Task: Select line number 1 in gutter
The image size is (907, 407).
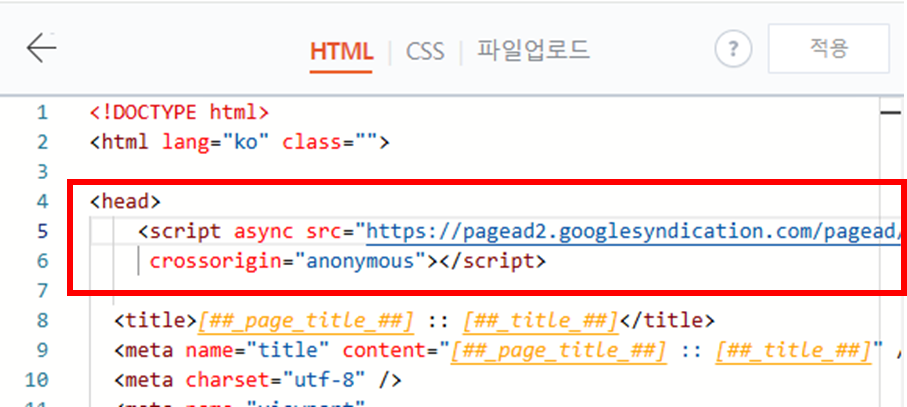Action: coord(42,112)
